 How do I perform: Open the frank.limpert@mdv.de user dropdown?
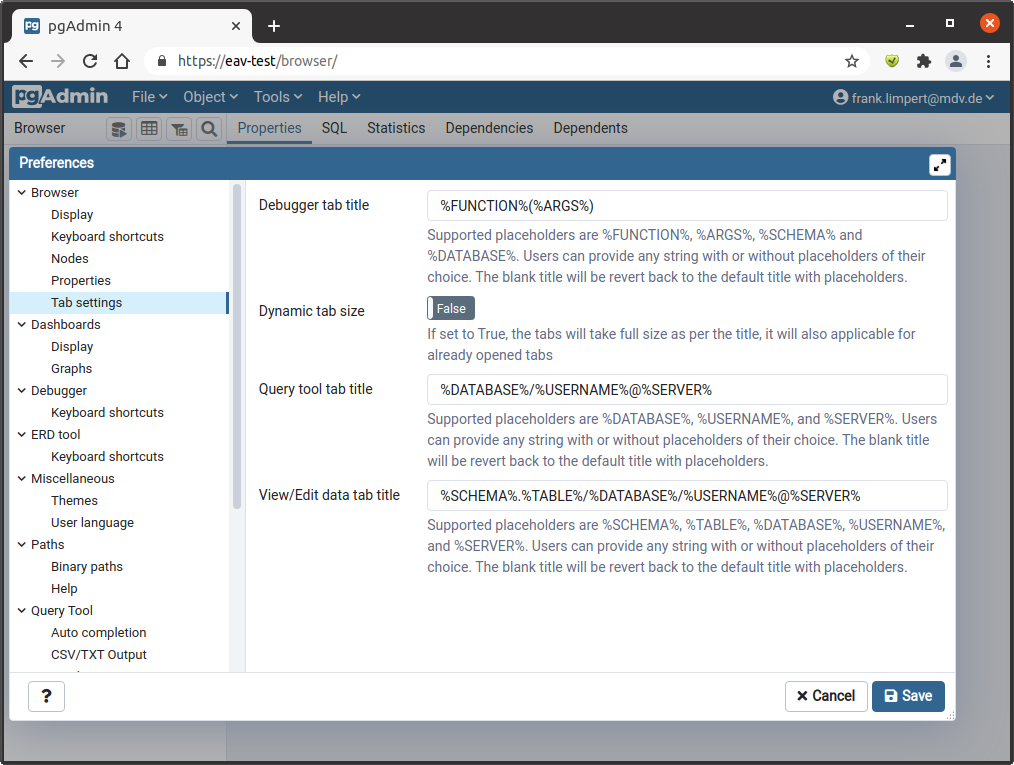914,98
